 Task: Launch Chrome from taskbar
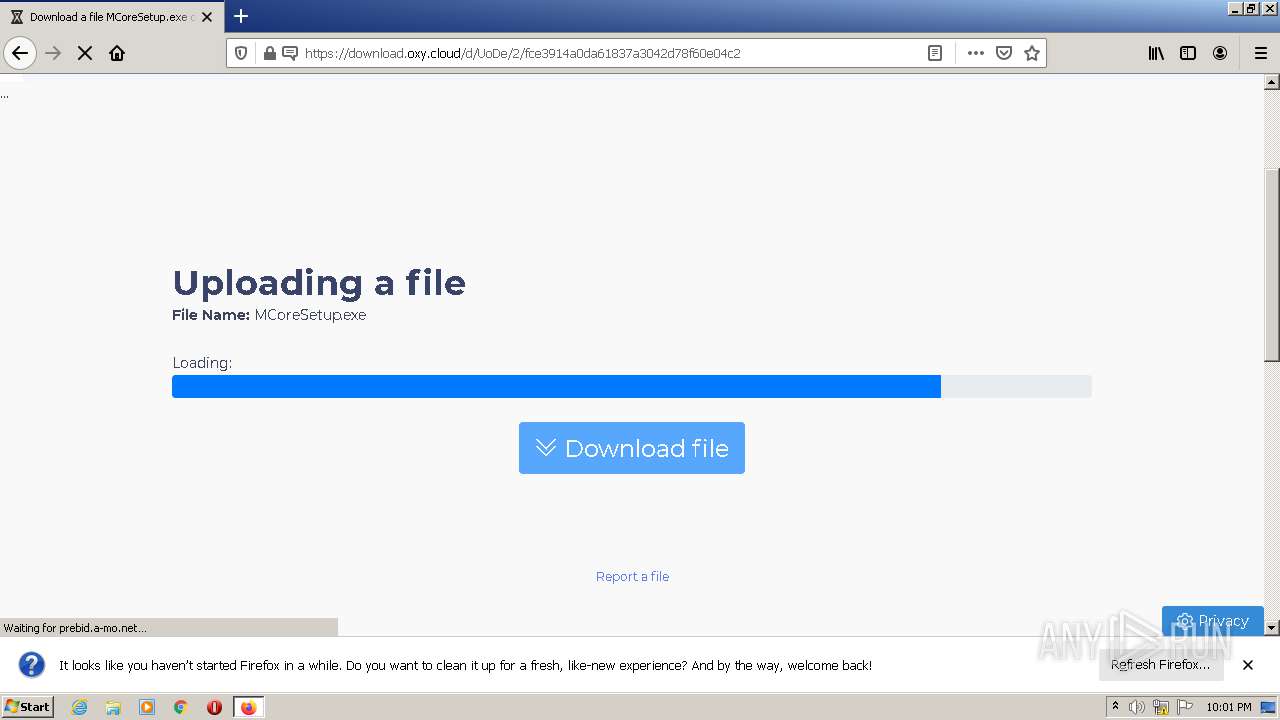181,707
